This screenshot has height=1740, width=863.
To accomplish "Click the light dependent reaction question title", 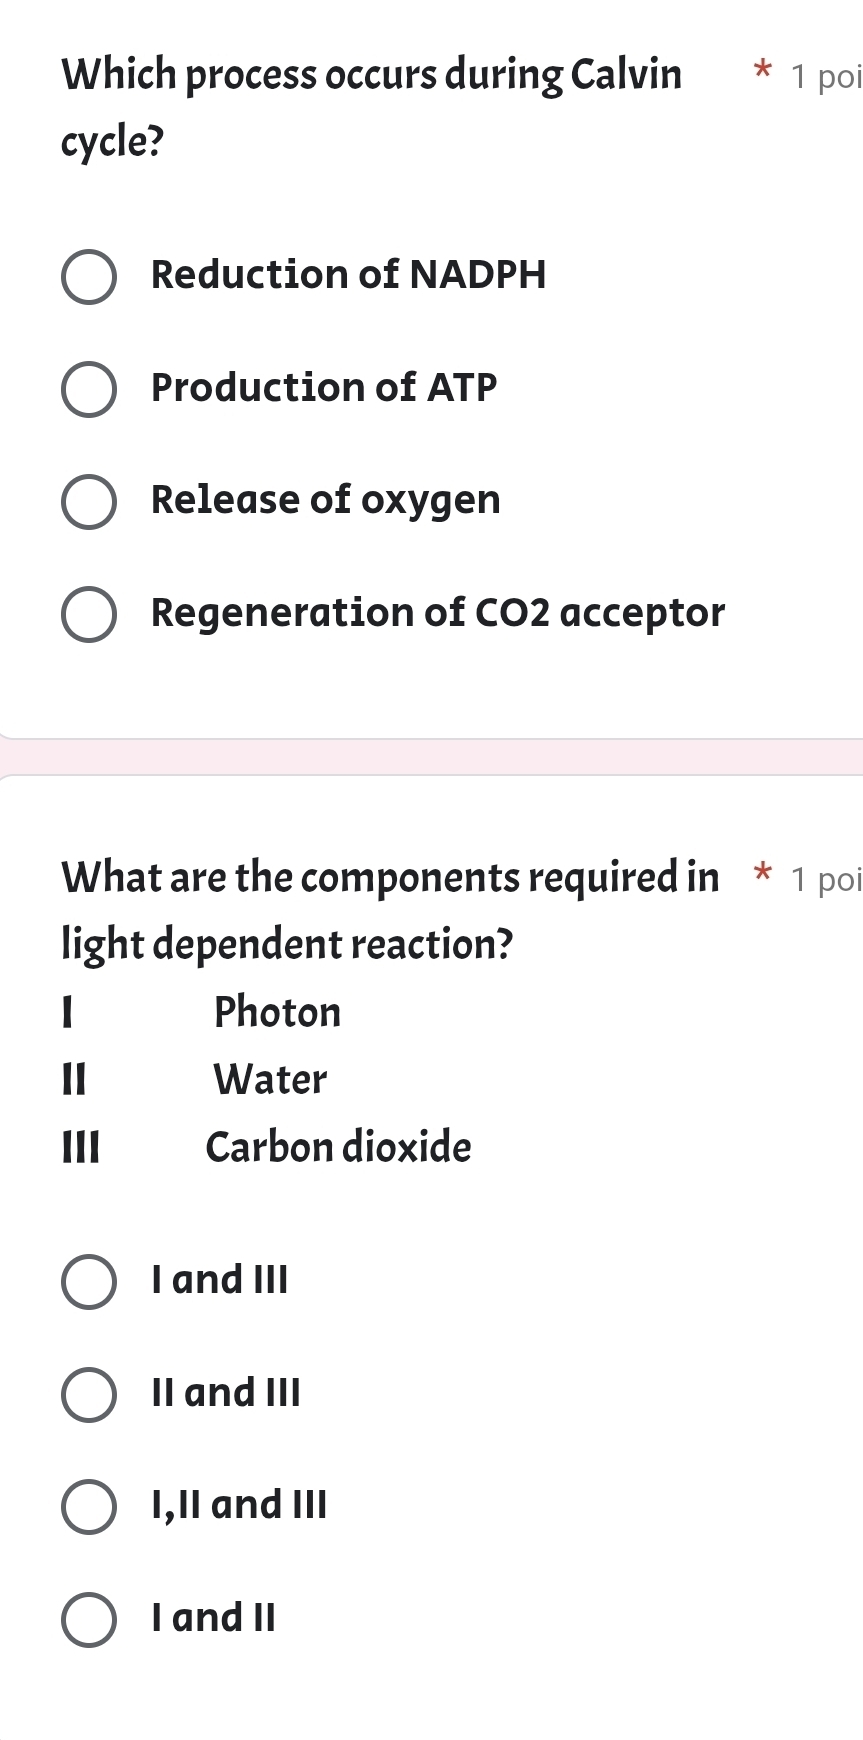I will 390,908.
